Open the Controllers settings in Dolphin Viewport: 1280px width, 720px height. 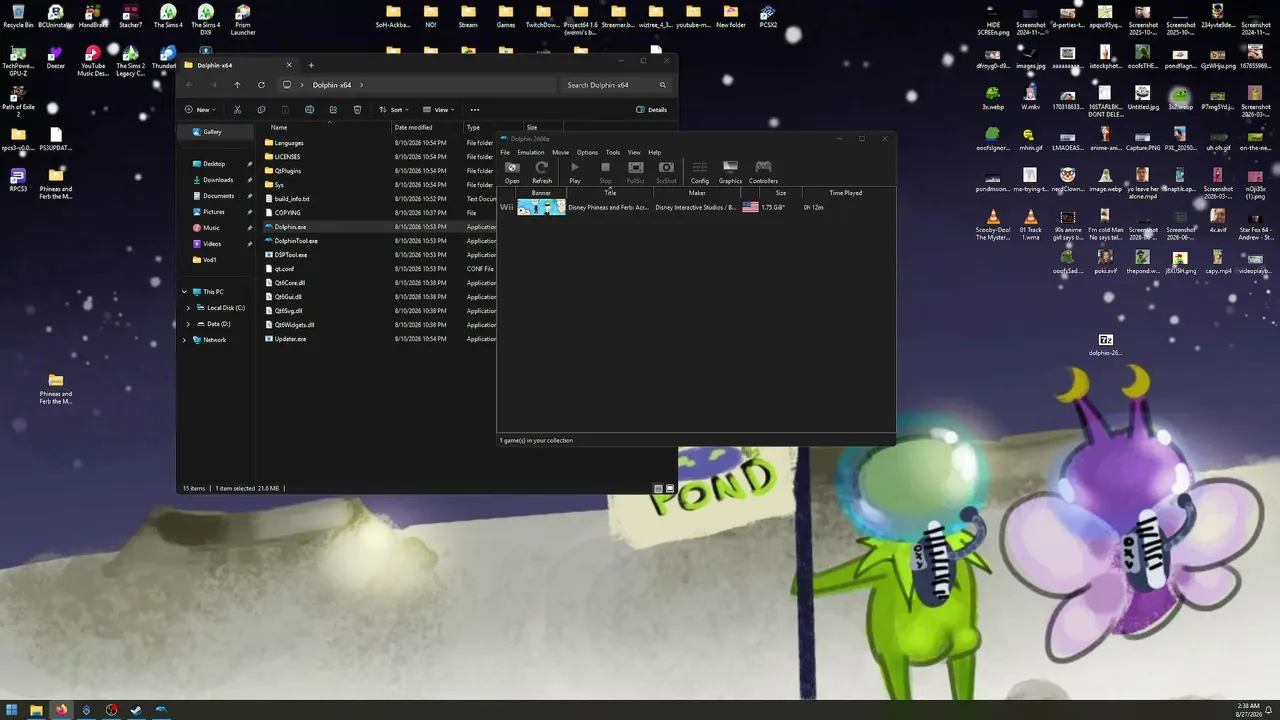point(763,172)
